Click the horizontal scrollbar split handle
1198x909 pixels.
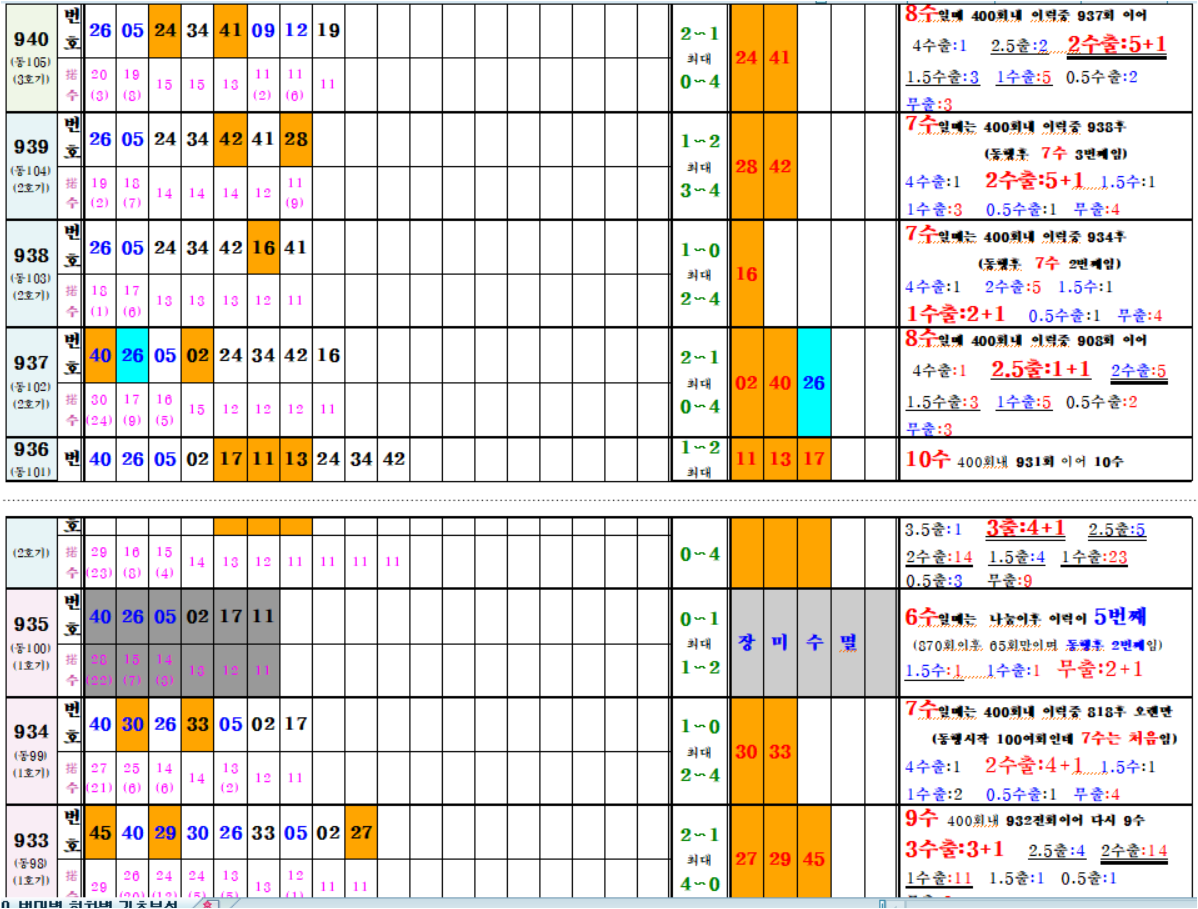point(884,903)
